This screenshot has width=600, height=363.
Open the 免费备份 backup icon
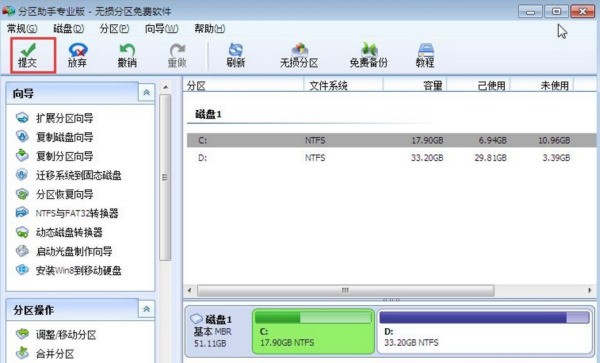(368, 50)
